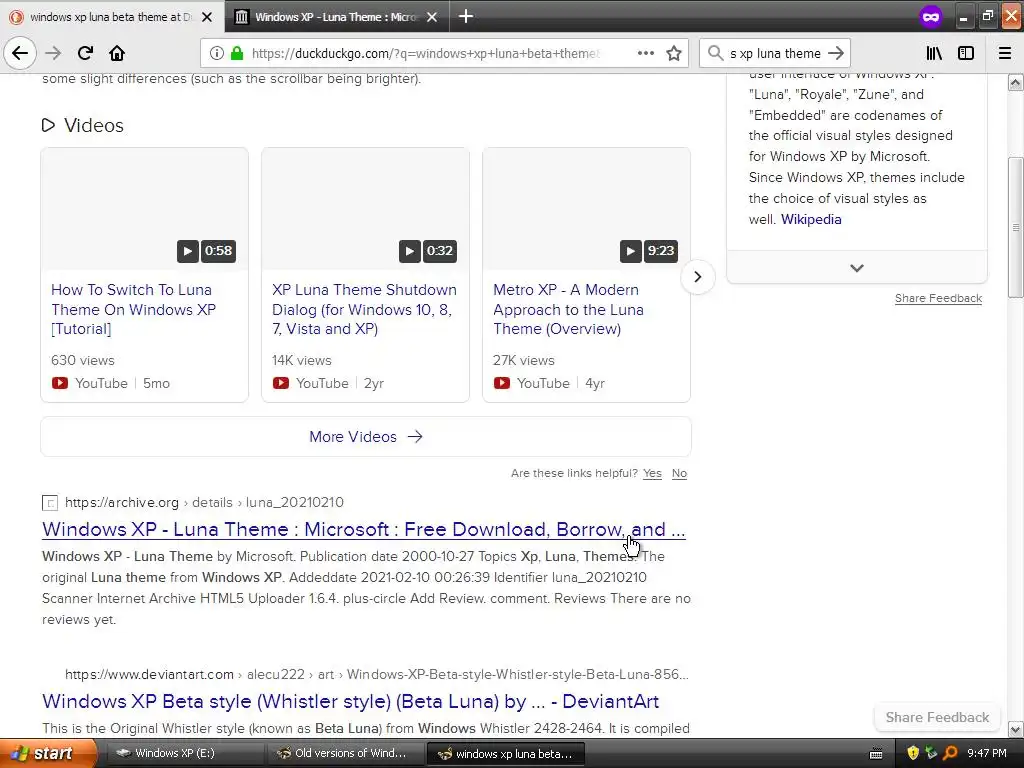Open Windows XP Beta style DeviantArt result
Image resolution: width=1024 pixels, height=768 pixels.
(x=350, y=701)
